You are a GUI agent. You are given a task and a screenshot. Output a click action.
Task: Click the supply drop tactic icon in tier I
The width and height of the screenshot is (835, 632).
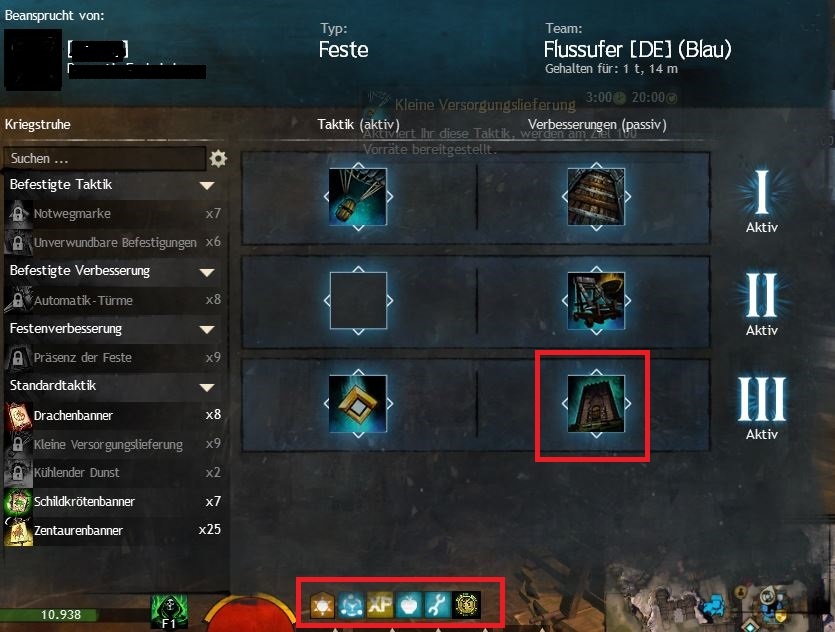[x=358, y=196]
